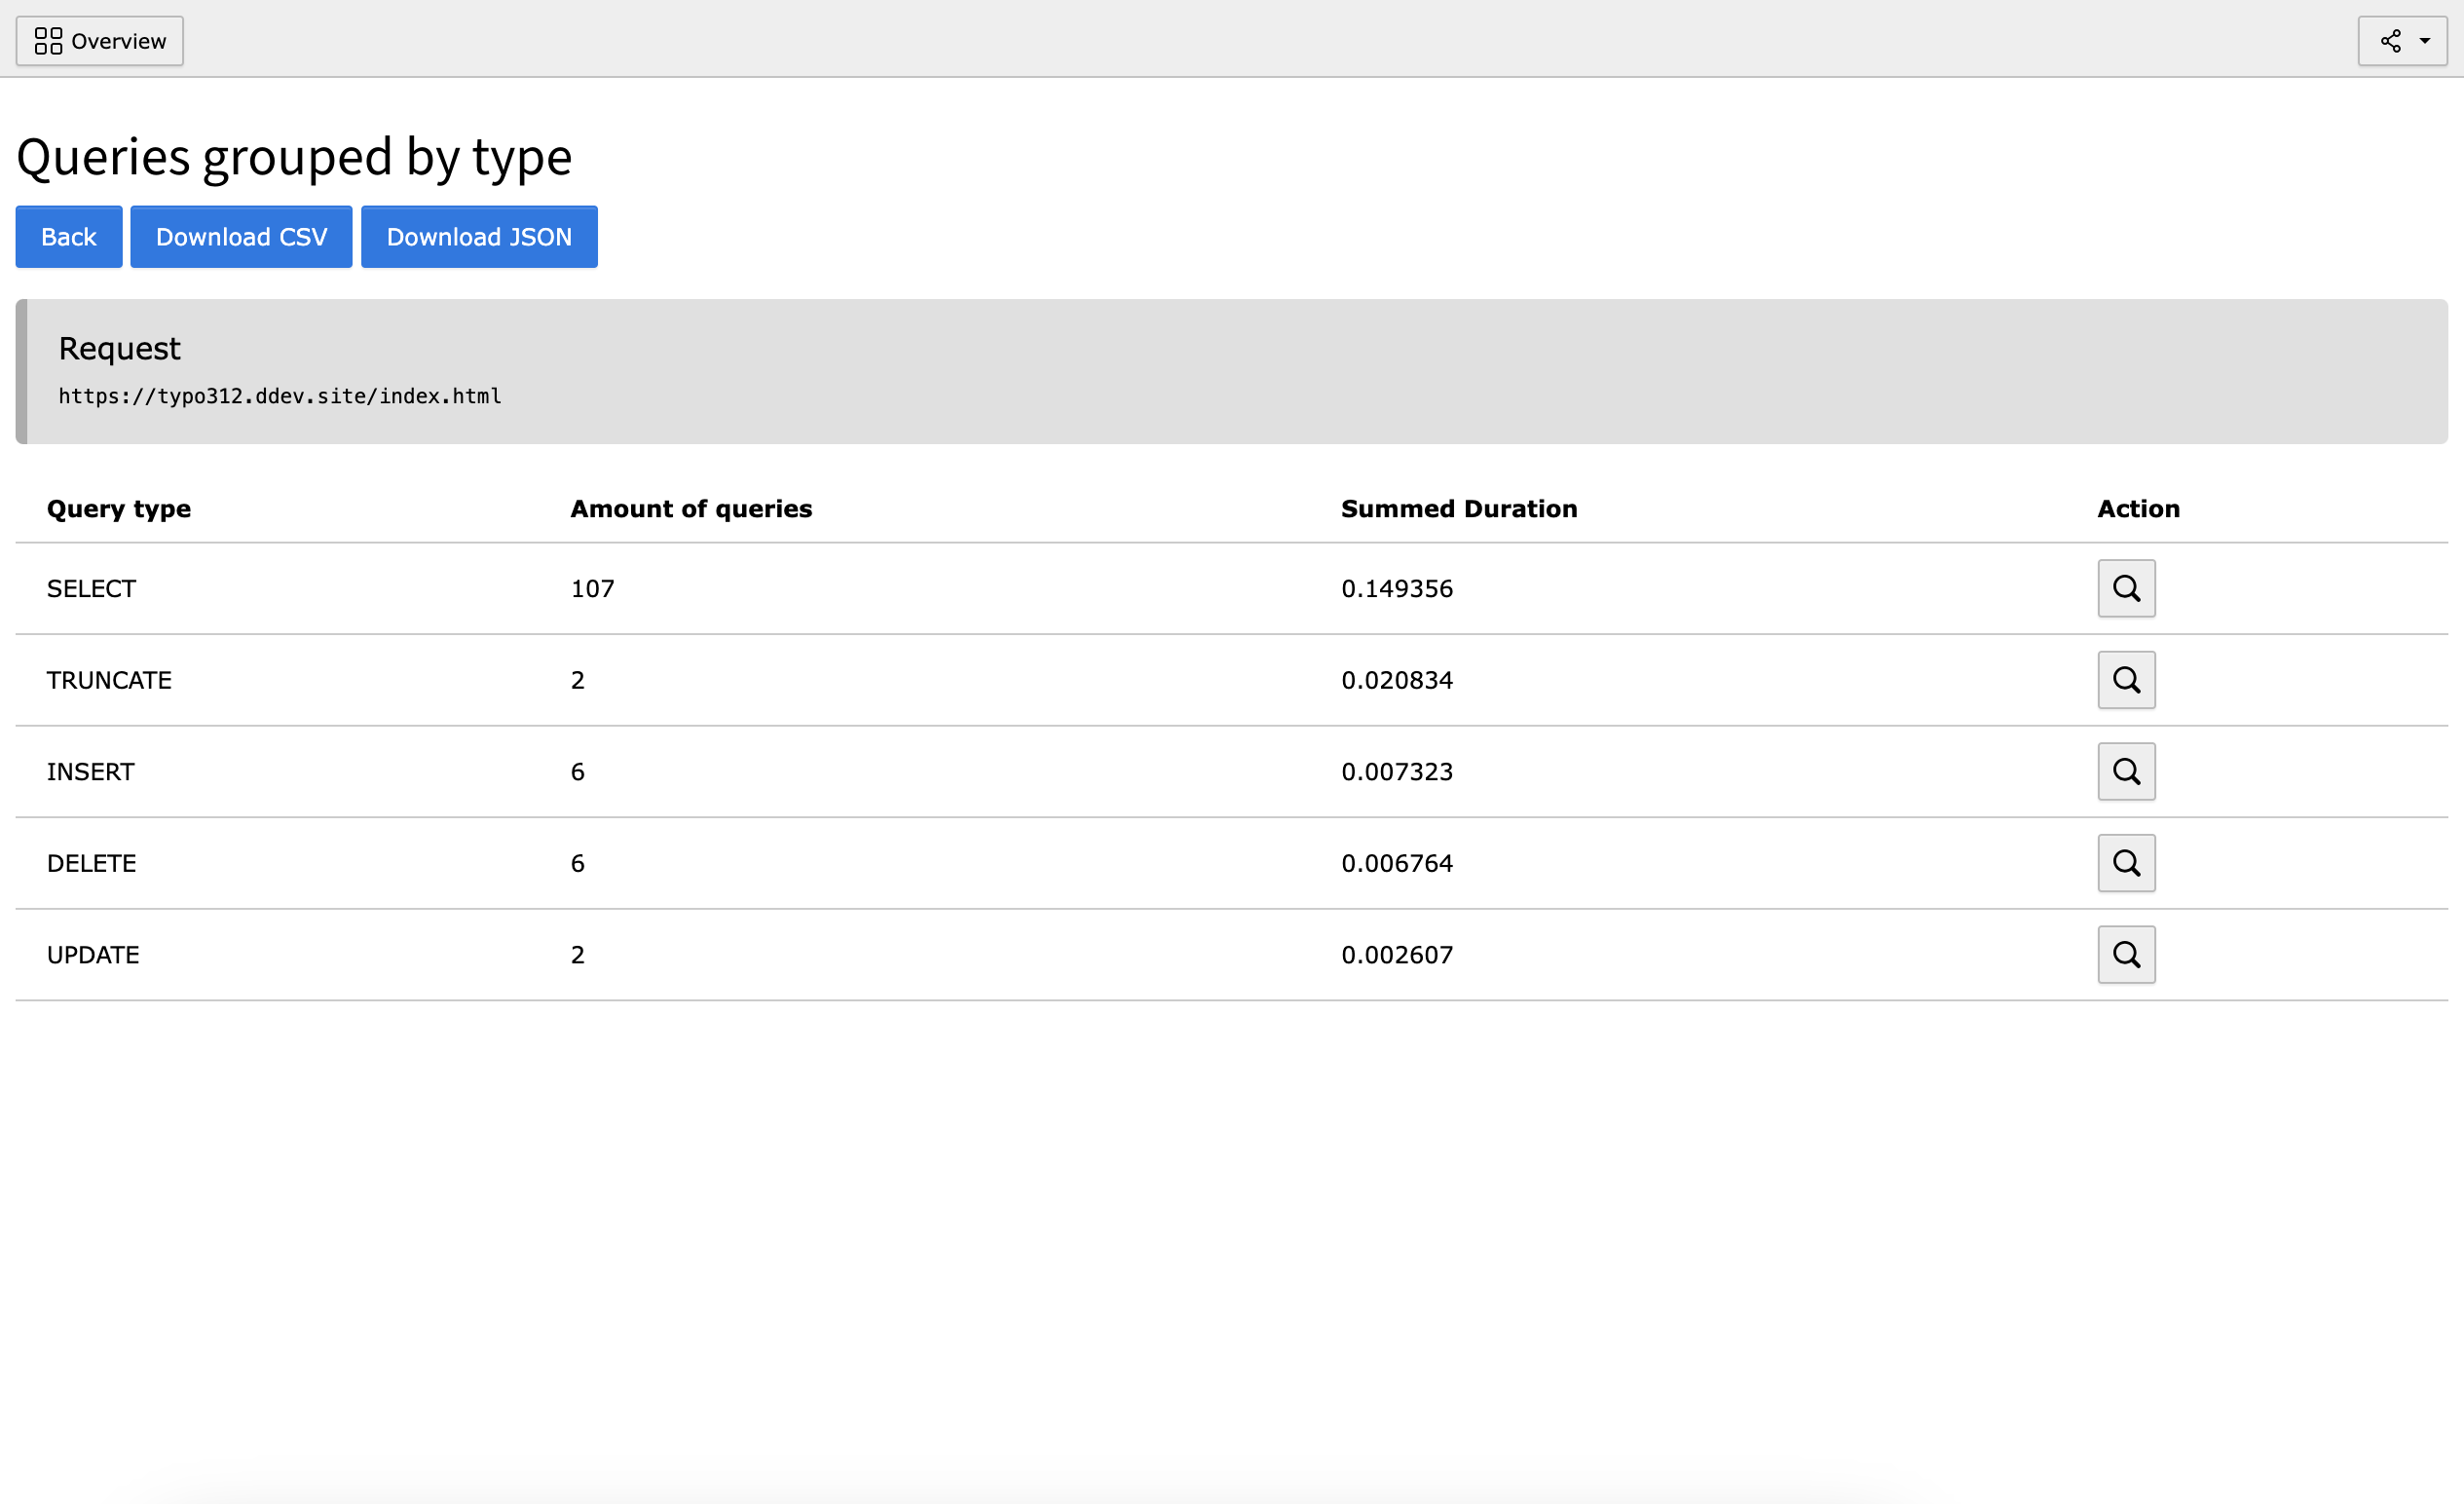
Task: Click the Query type column header
Action: pyautogui.click(x=118, y=508)
